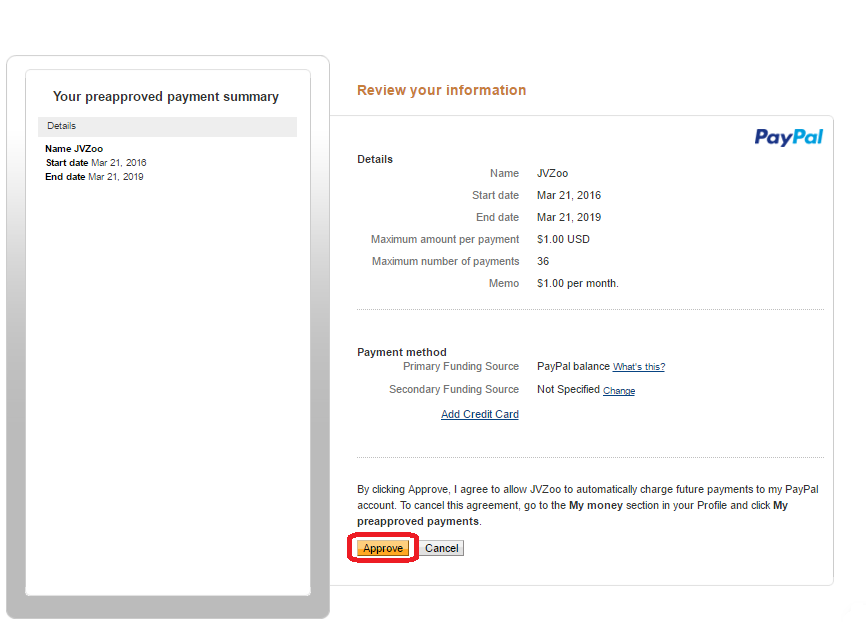Click the Primary Funding Source label
The height and width of the screenshot is (622, 866).
[461, 366]
